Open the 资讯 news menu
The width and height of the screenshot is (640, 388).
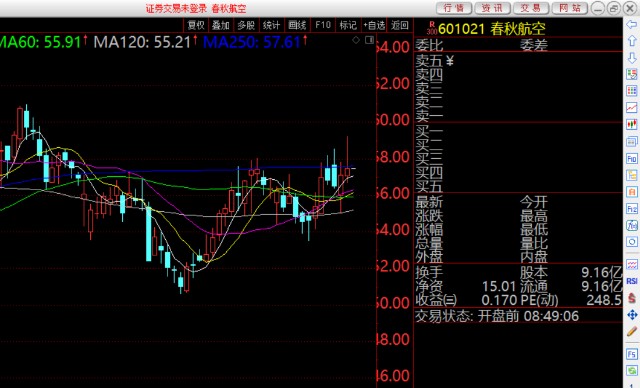492,8
